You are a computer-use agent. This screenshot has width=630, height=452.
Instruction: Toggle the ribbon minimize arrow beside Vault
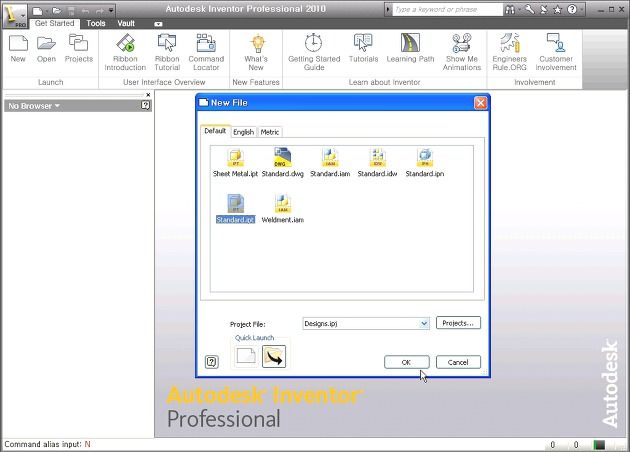coord(158,24)
